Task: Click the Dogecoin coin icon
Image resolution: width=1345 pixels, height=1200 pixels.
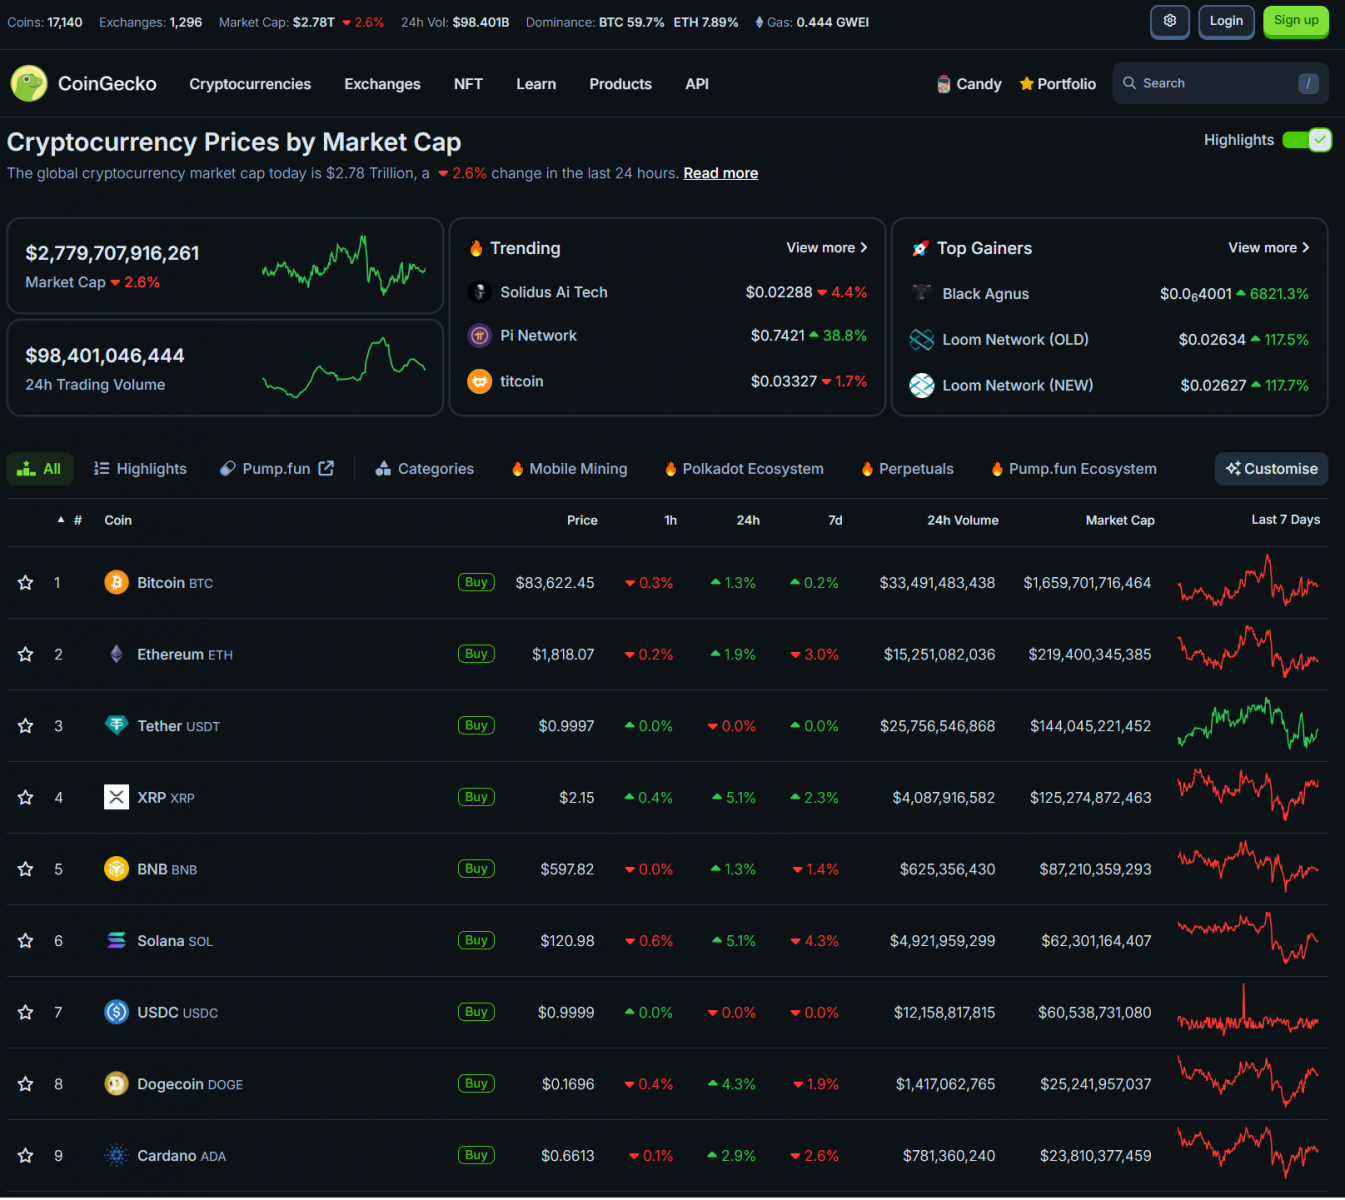Action: pyautogui.click(x=116, y=1083)
